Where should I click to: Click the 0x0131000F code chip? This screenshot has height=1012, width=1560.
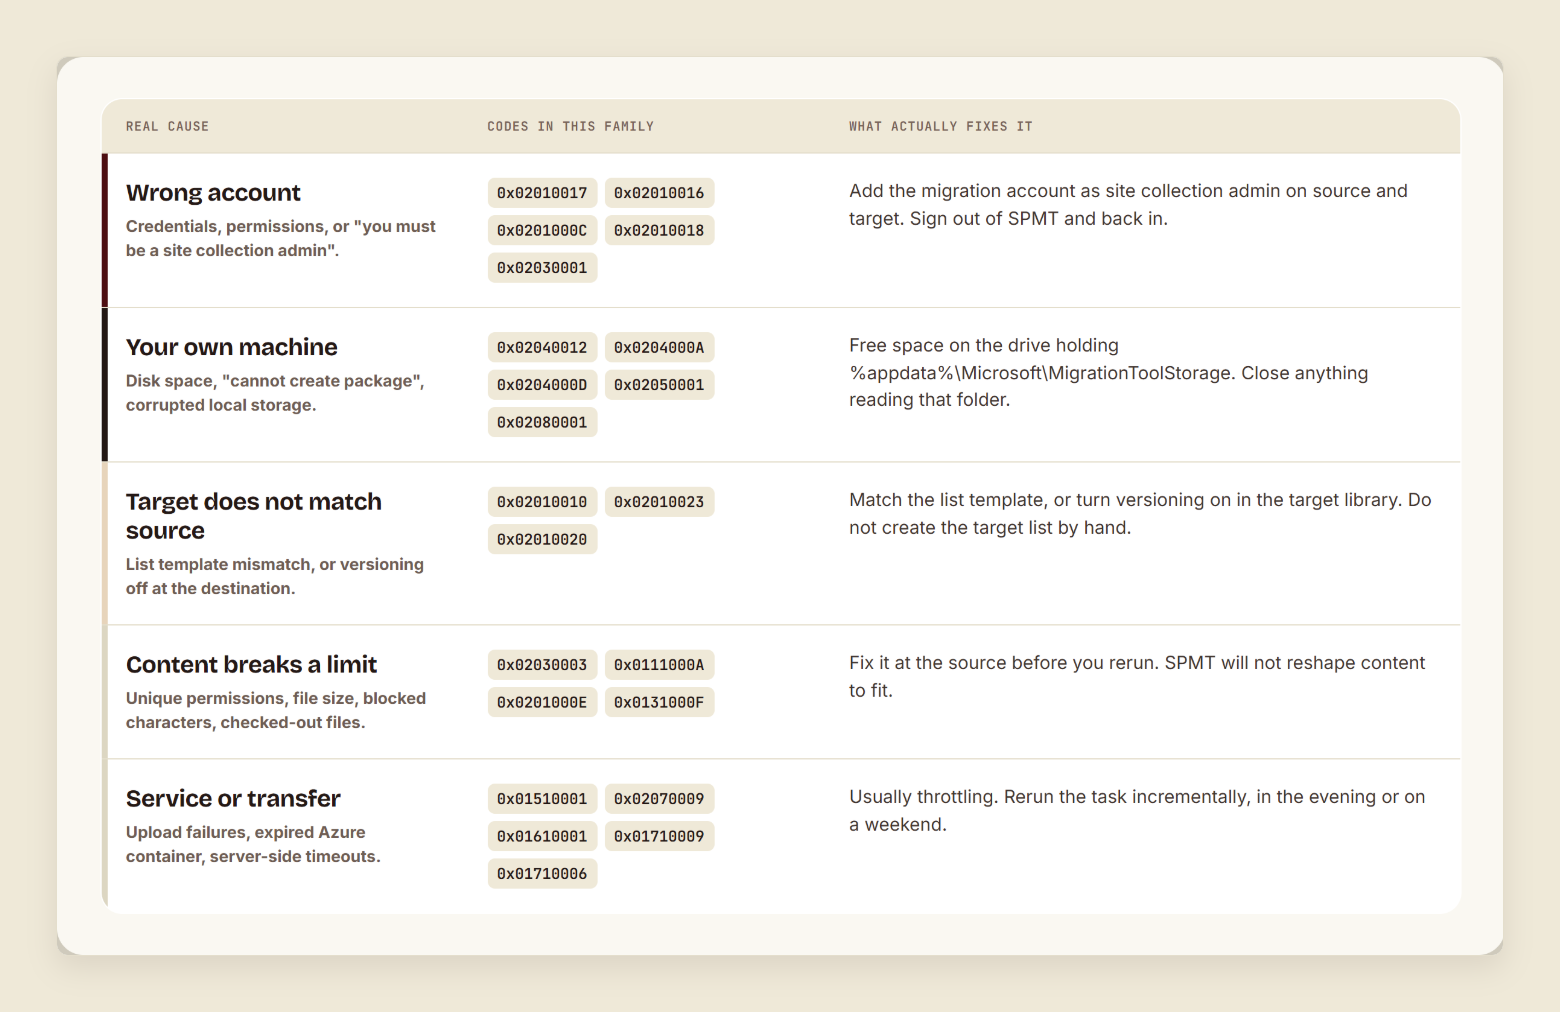click(x=659, y=702)
